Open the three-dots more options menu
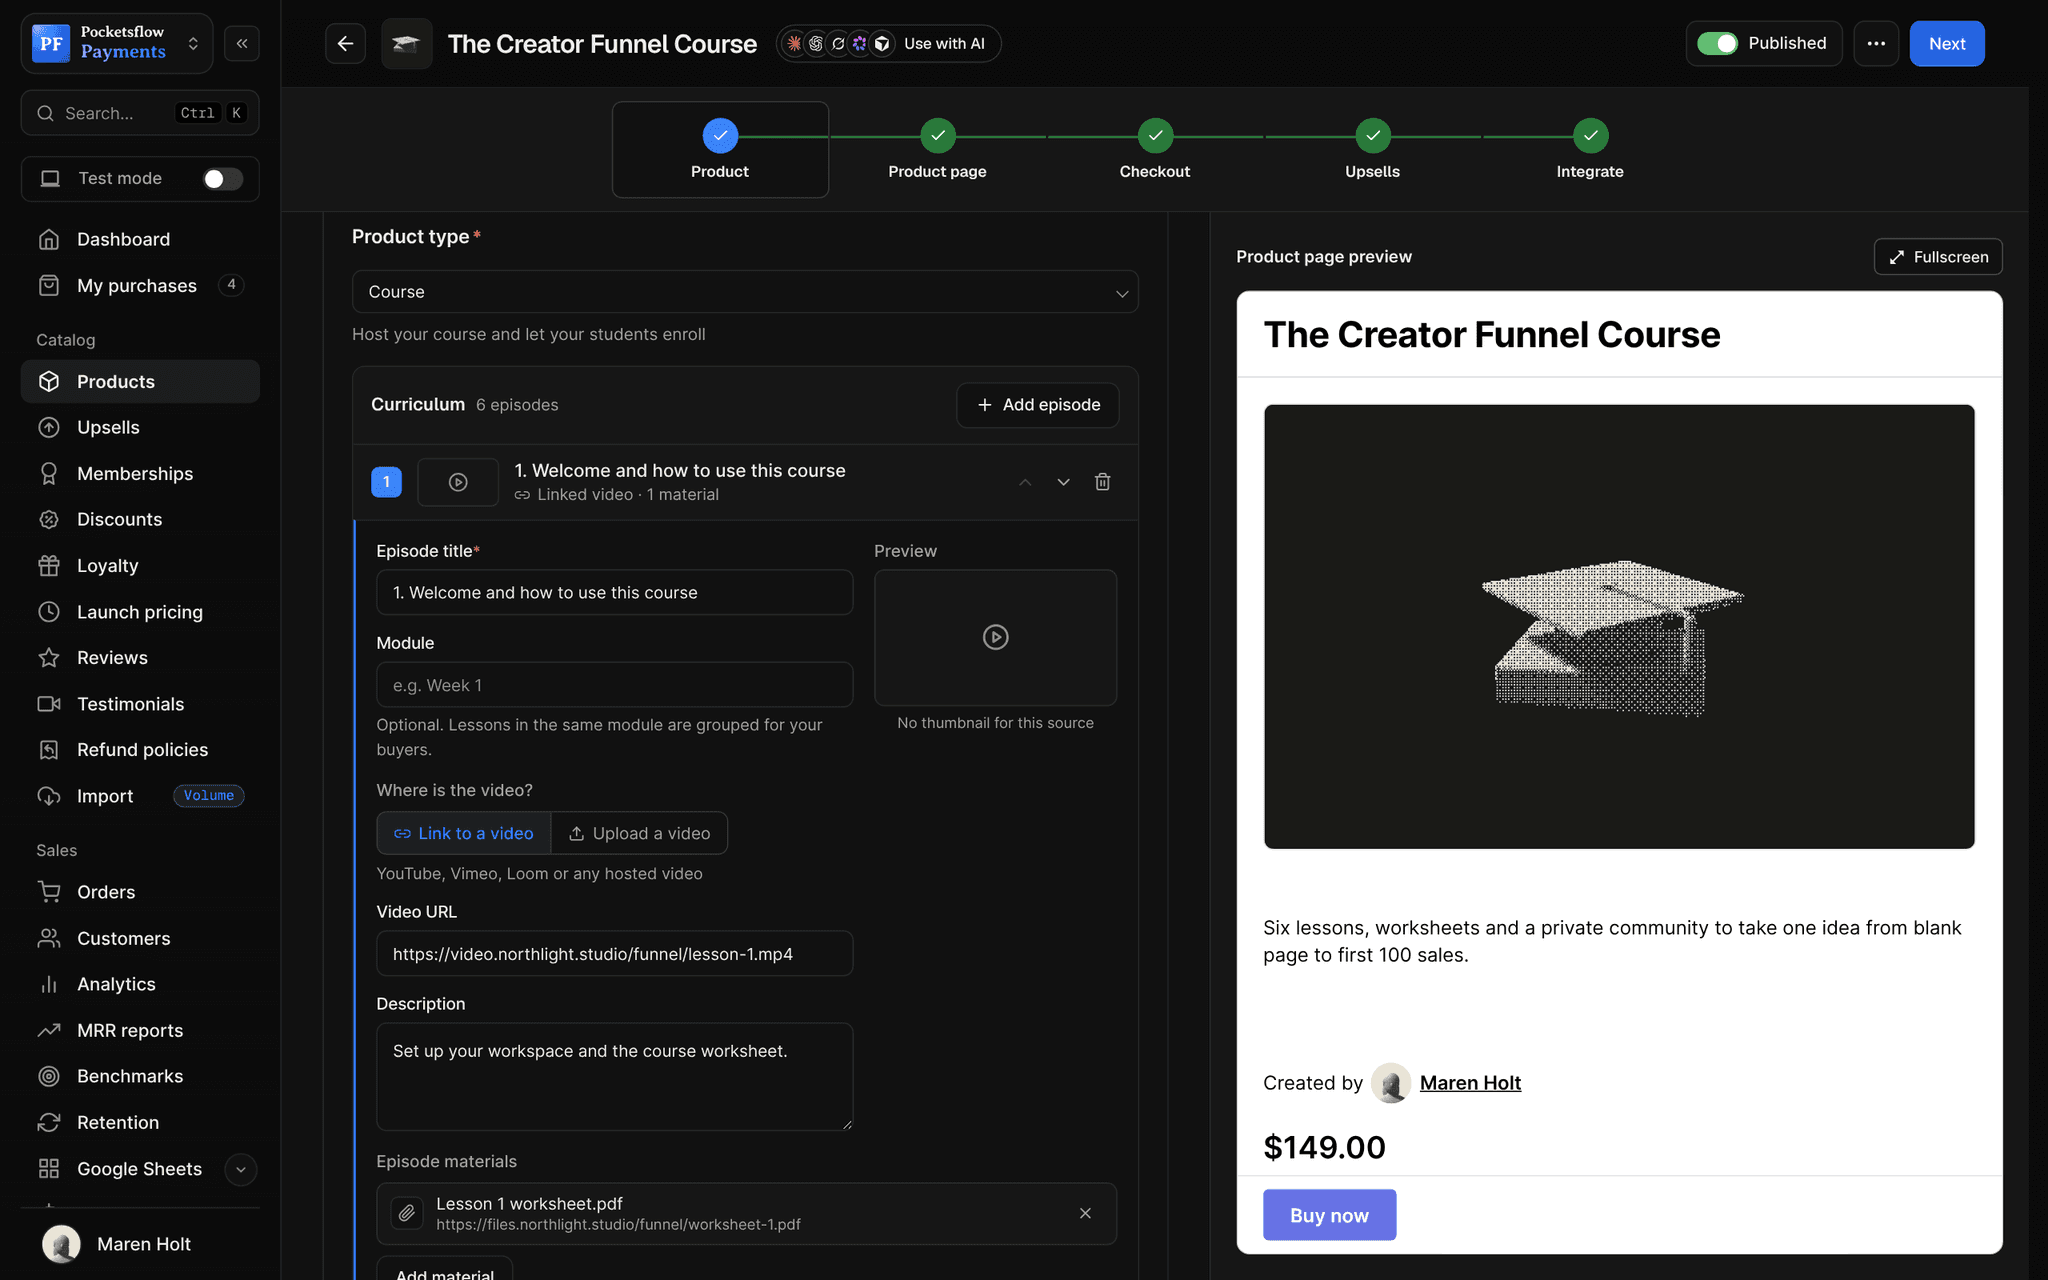The width and height of the screenshot is (2048, 1280). point(1876,43)
